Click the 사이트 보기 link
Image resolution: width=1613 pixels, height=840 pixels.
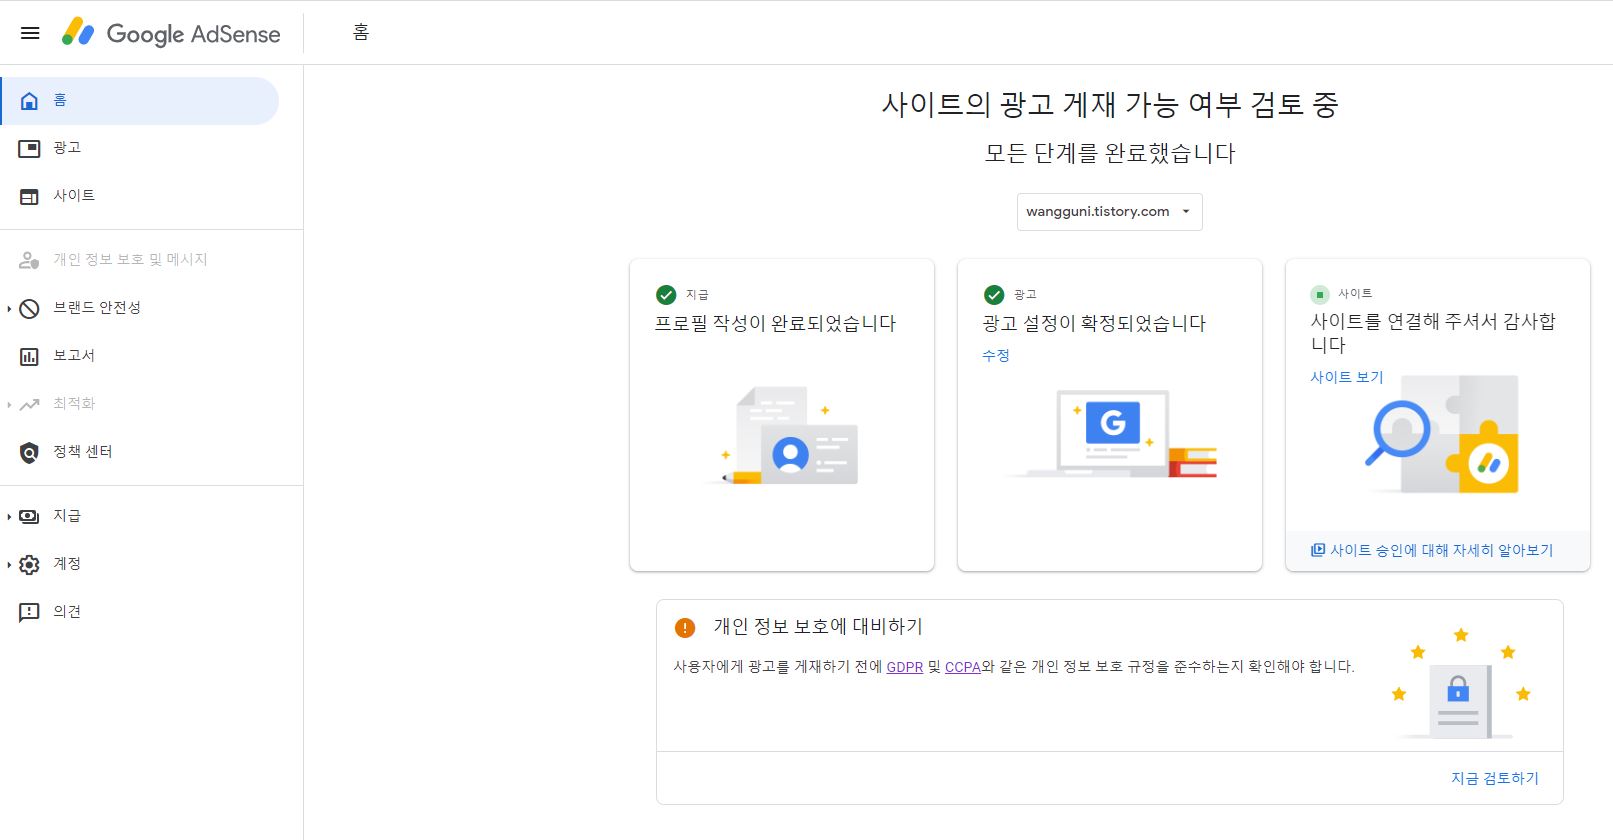[1347, 378]
